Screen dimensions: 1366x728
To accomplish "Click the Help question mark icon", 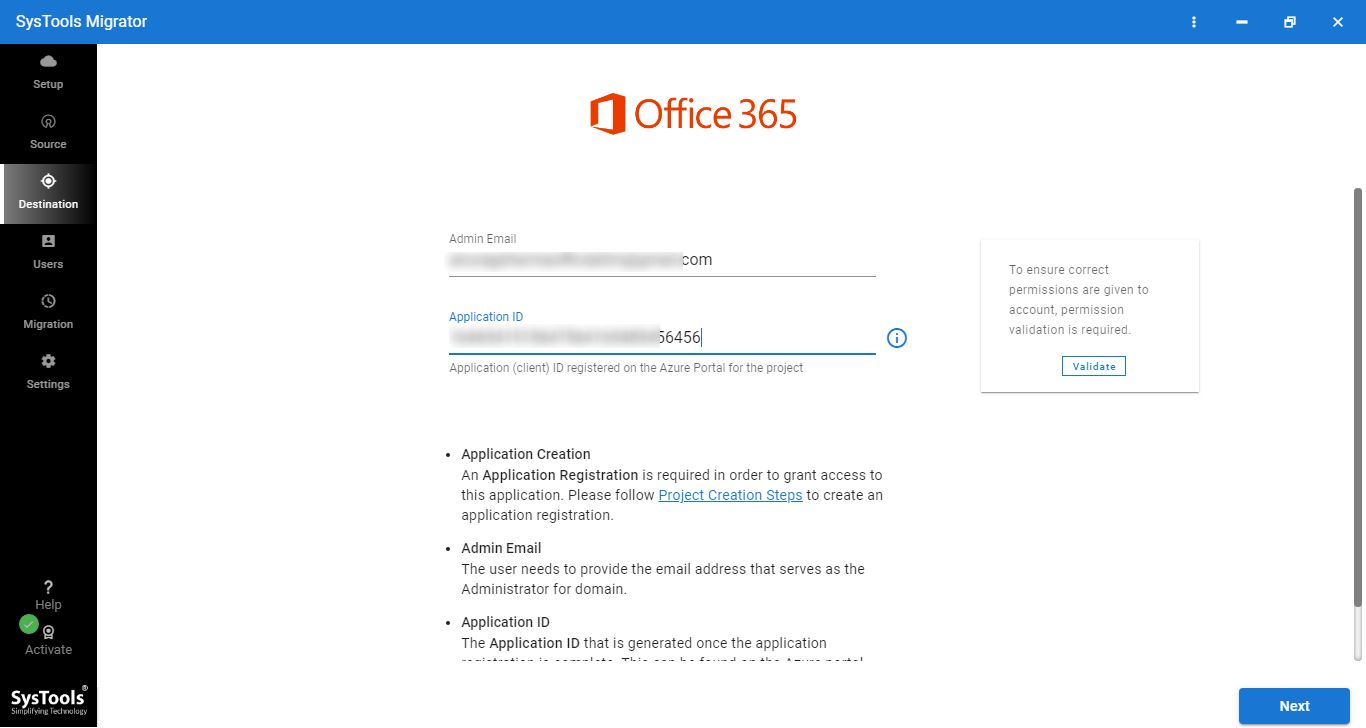I will (x=48, y=587).
